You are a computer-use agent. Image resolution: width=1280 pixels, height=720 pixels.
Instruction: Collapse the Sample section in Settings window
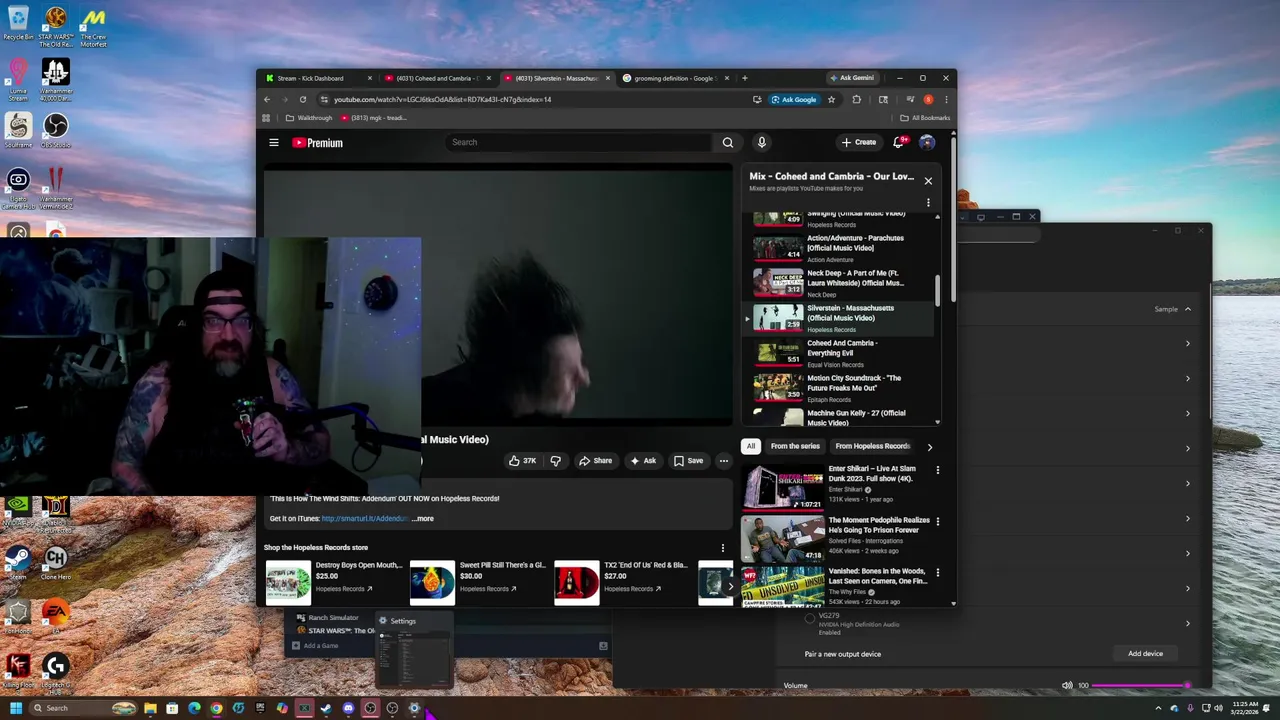click(1188, 309)
